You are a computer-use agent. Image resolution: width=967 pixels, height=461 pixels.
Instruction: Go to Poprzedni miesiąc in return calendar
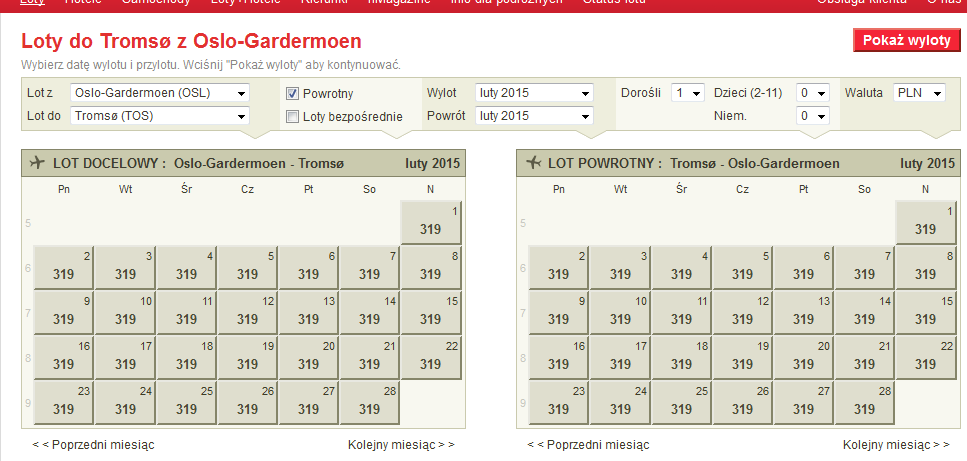click(588, 444)
